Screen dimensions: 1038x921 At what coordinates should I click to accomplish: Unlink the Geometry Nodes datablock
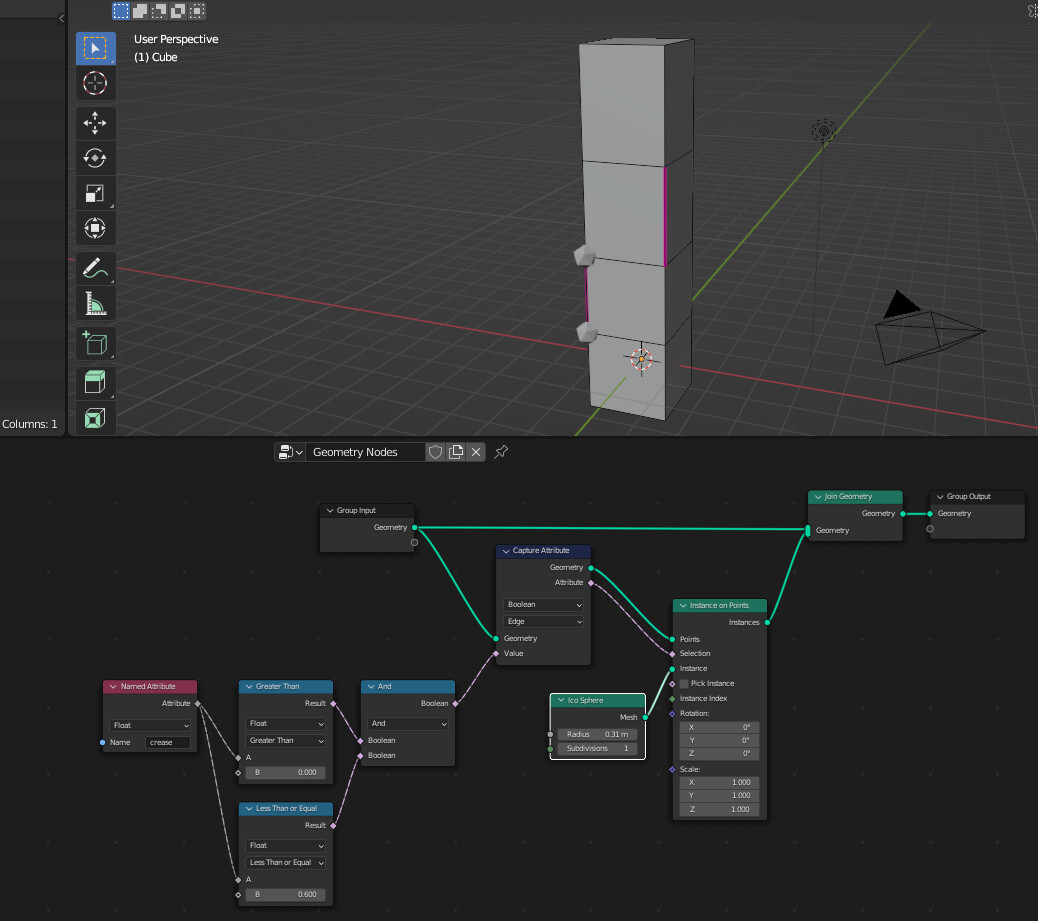click(476, 452)
